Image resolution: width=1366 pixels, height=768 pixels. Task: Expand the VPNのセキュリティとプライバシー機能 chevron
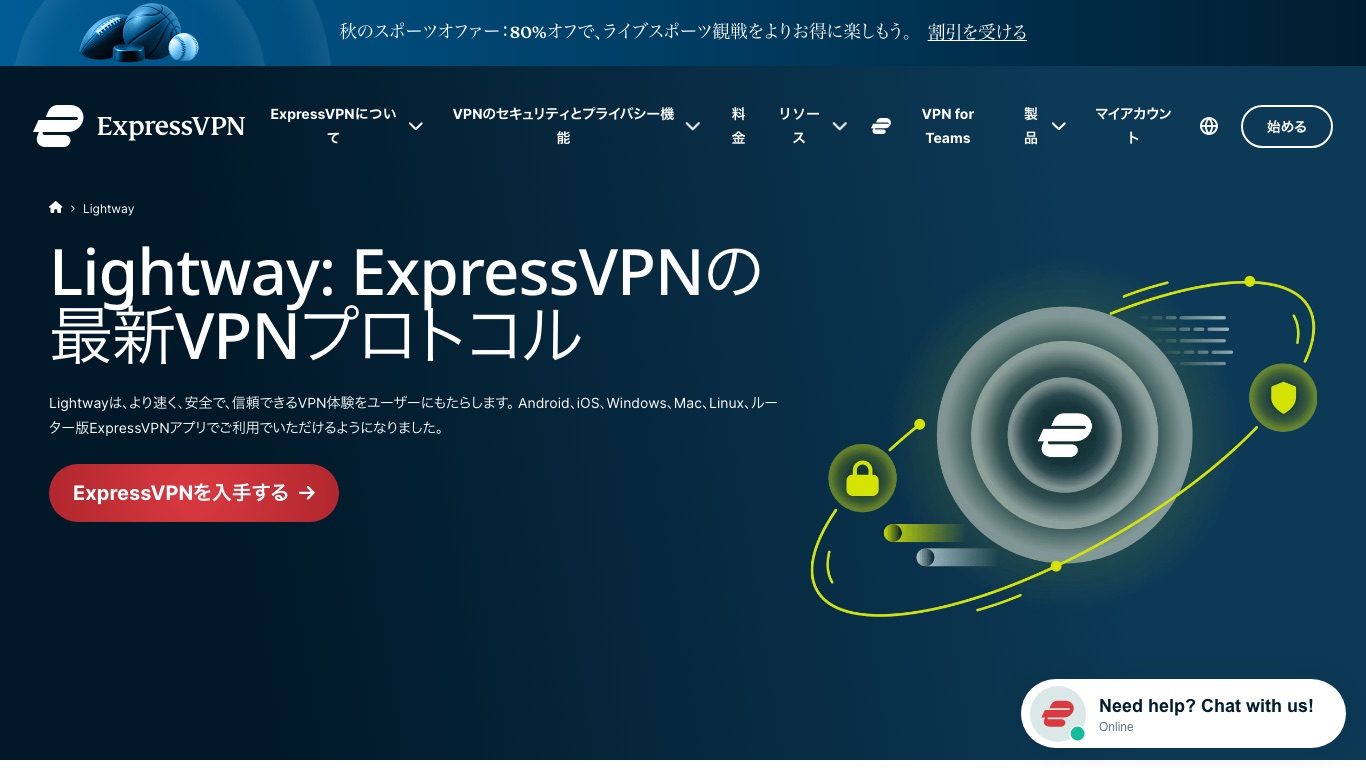coord(692,126)
